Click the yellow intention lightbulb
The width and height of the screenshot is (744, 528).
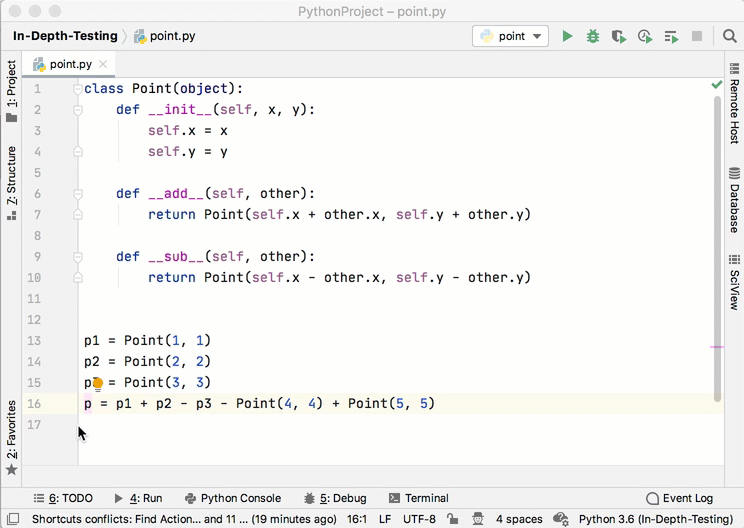tap(98, 384)
